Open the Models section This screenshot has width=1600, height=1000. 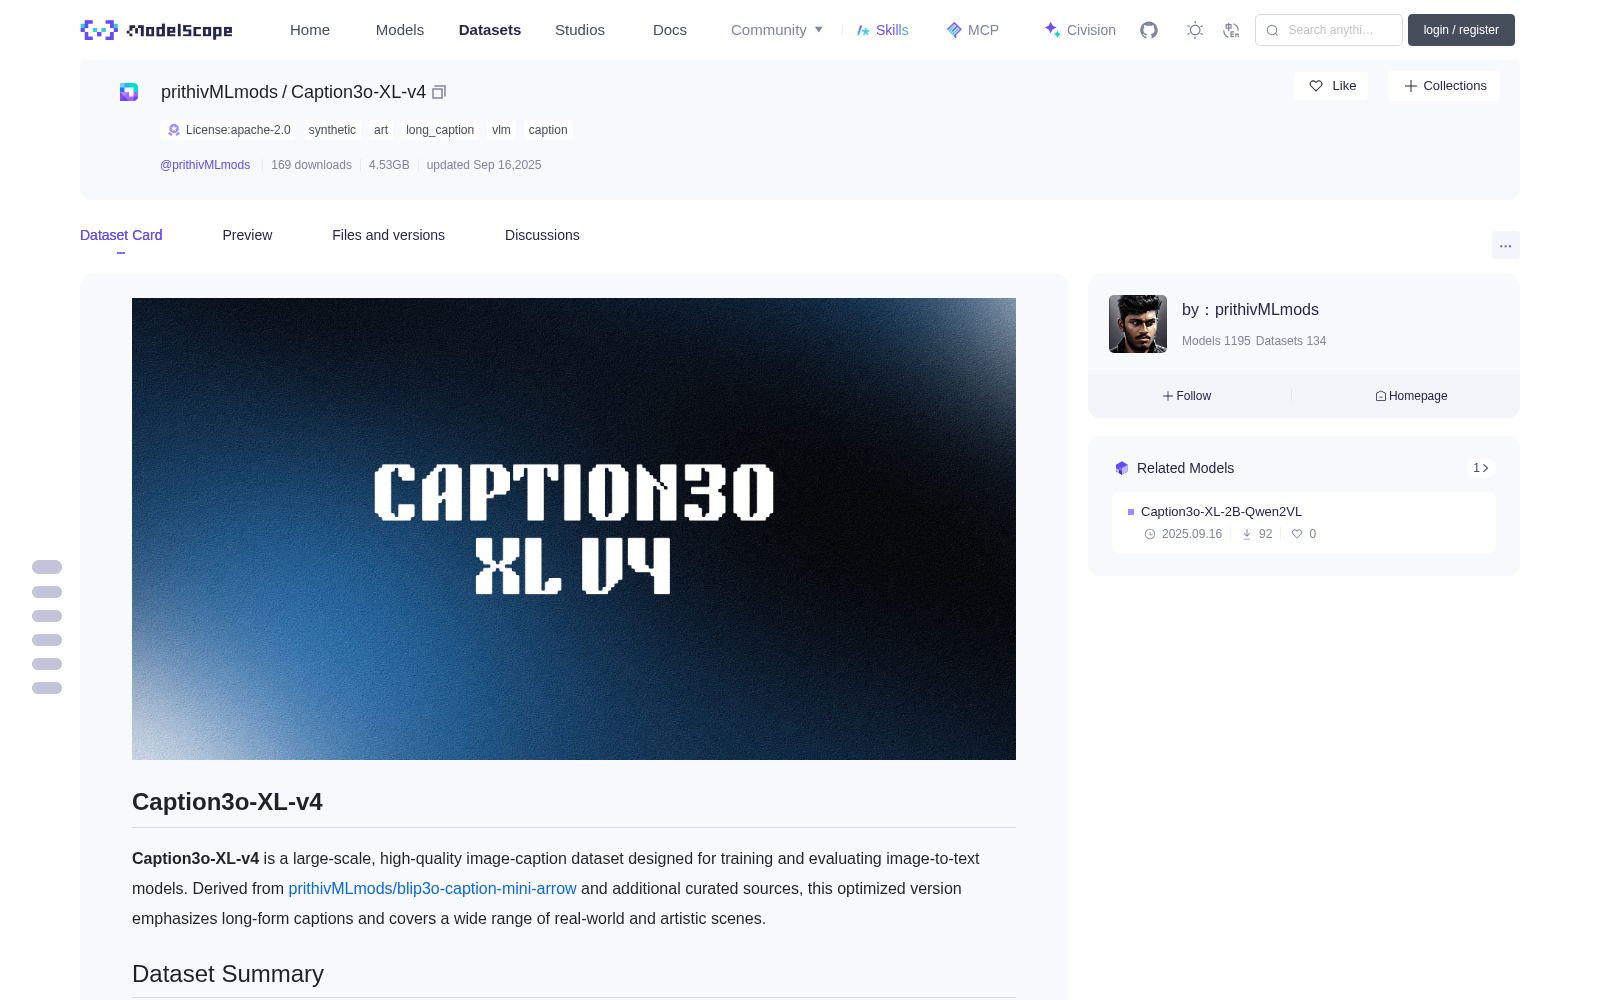point(400,30)
